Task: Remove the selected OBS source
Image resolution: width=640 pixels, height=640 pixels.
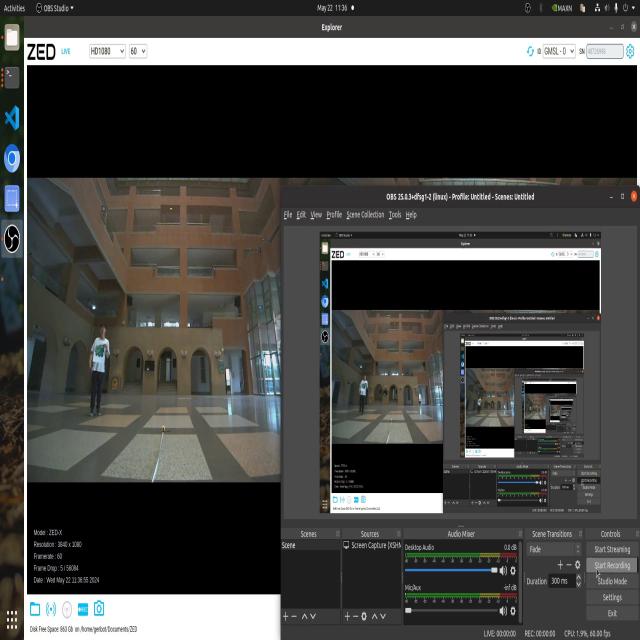Action: (356, 616)
